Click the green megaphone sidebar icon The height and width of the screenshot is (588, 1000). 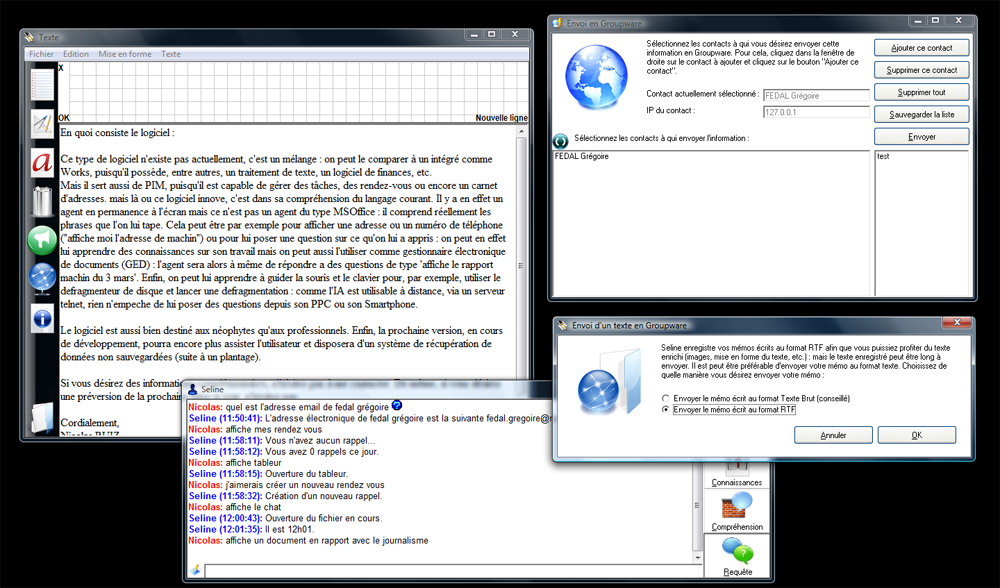point(42,240)
